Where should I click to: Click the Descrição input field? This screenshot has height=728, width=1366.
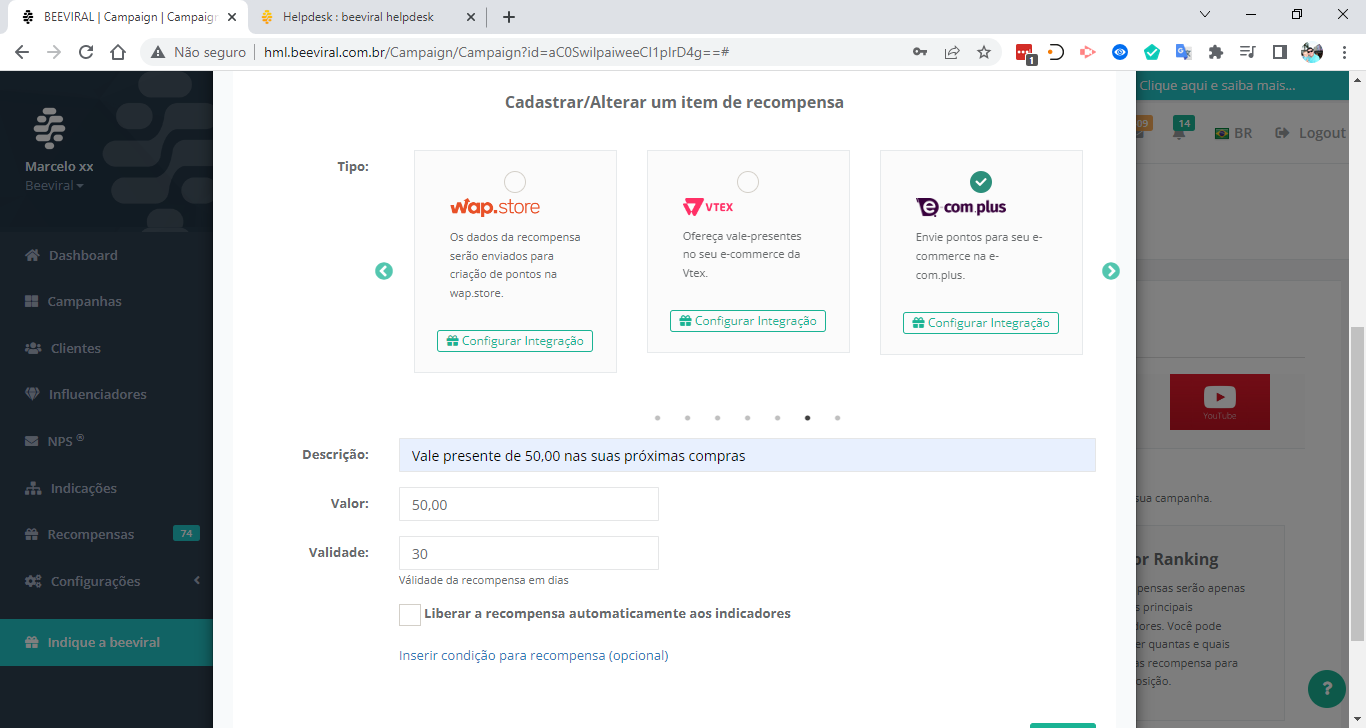click(747, 455)
